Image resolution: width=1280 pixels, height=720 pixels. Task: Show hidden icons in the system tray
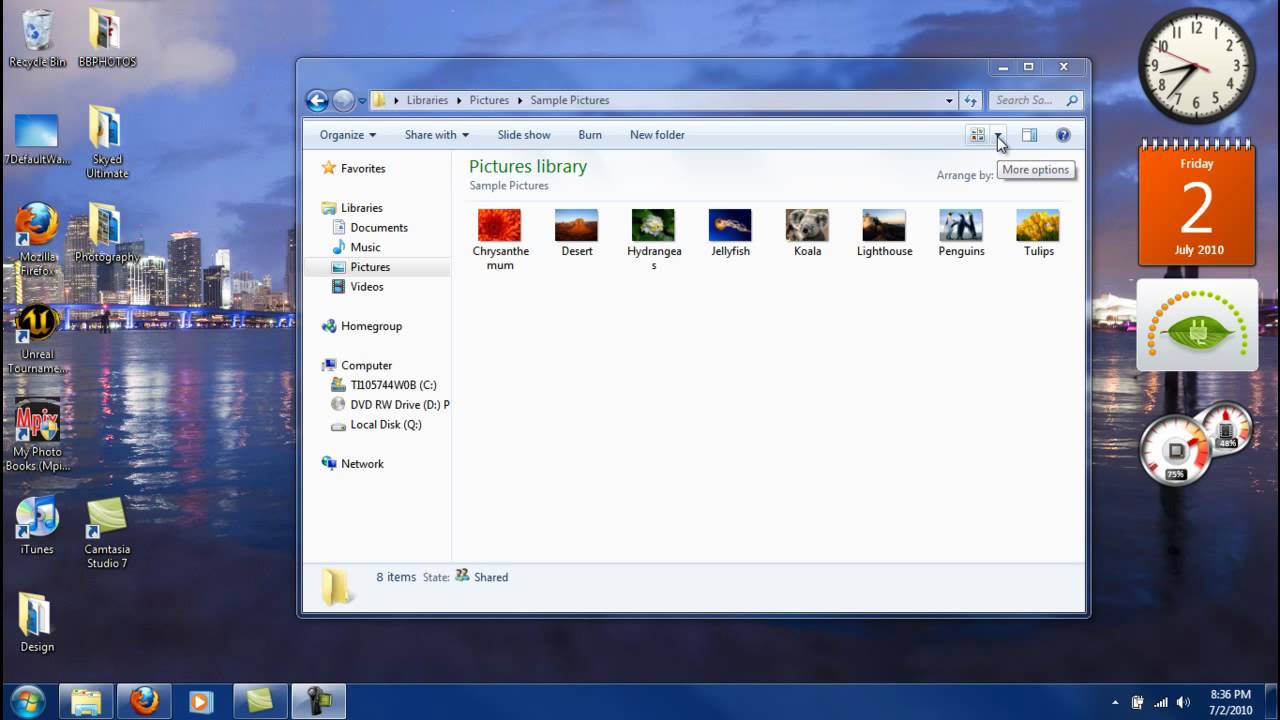click(1116, 702)
